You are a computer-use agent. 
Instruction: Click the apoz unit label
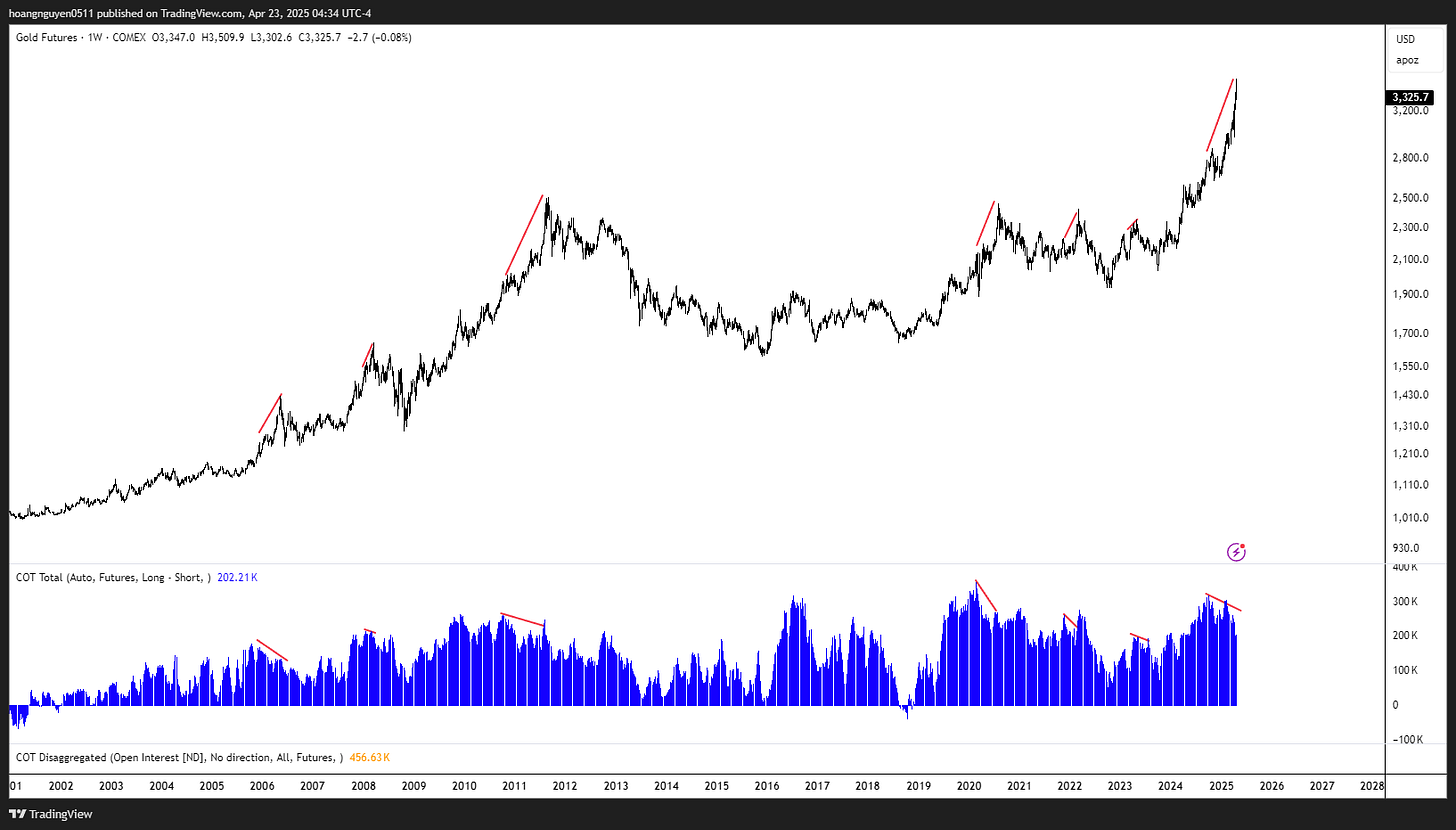click(1407, 60)
